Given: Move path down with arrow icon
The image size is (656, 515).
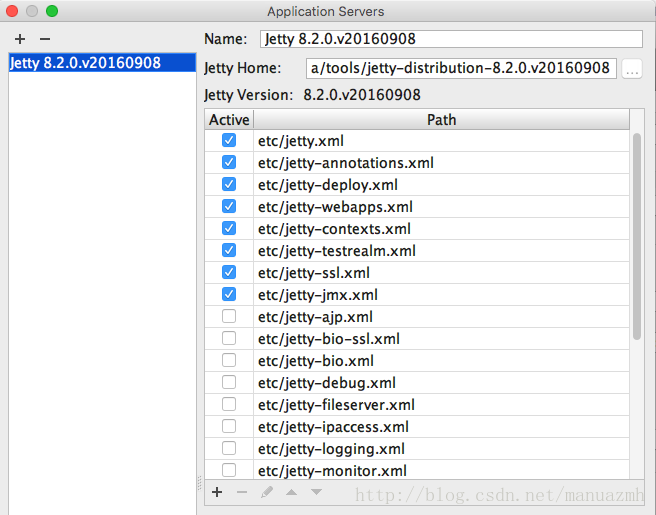Looking at the screenshot, I should click(316, 492).
